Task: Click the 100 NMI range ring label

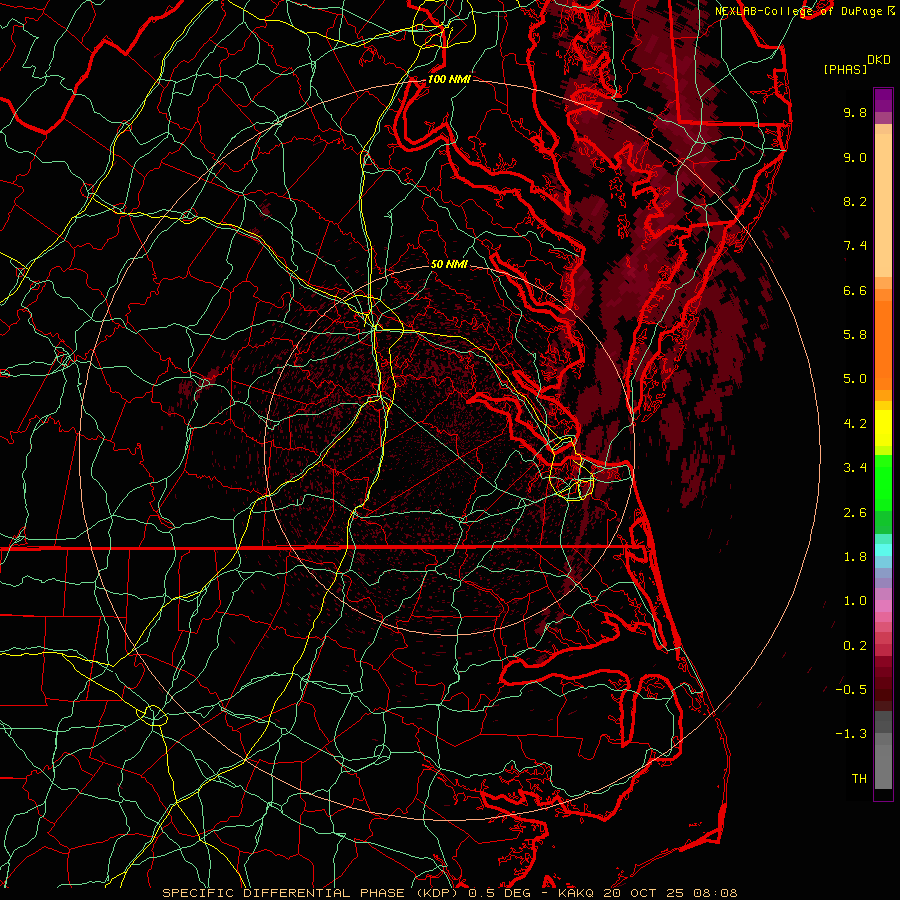Action: (x=449, y=79)
